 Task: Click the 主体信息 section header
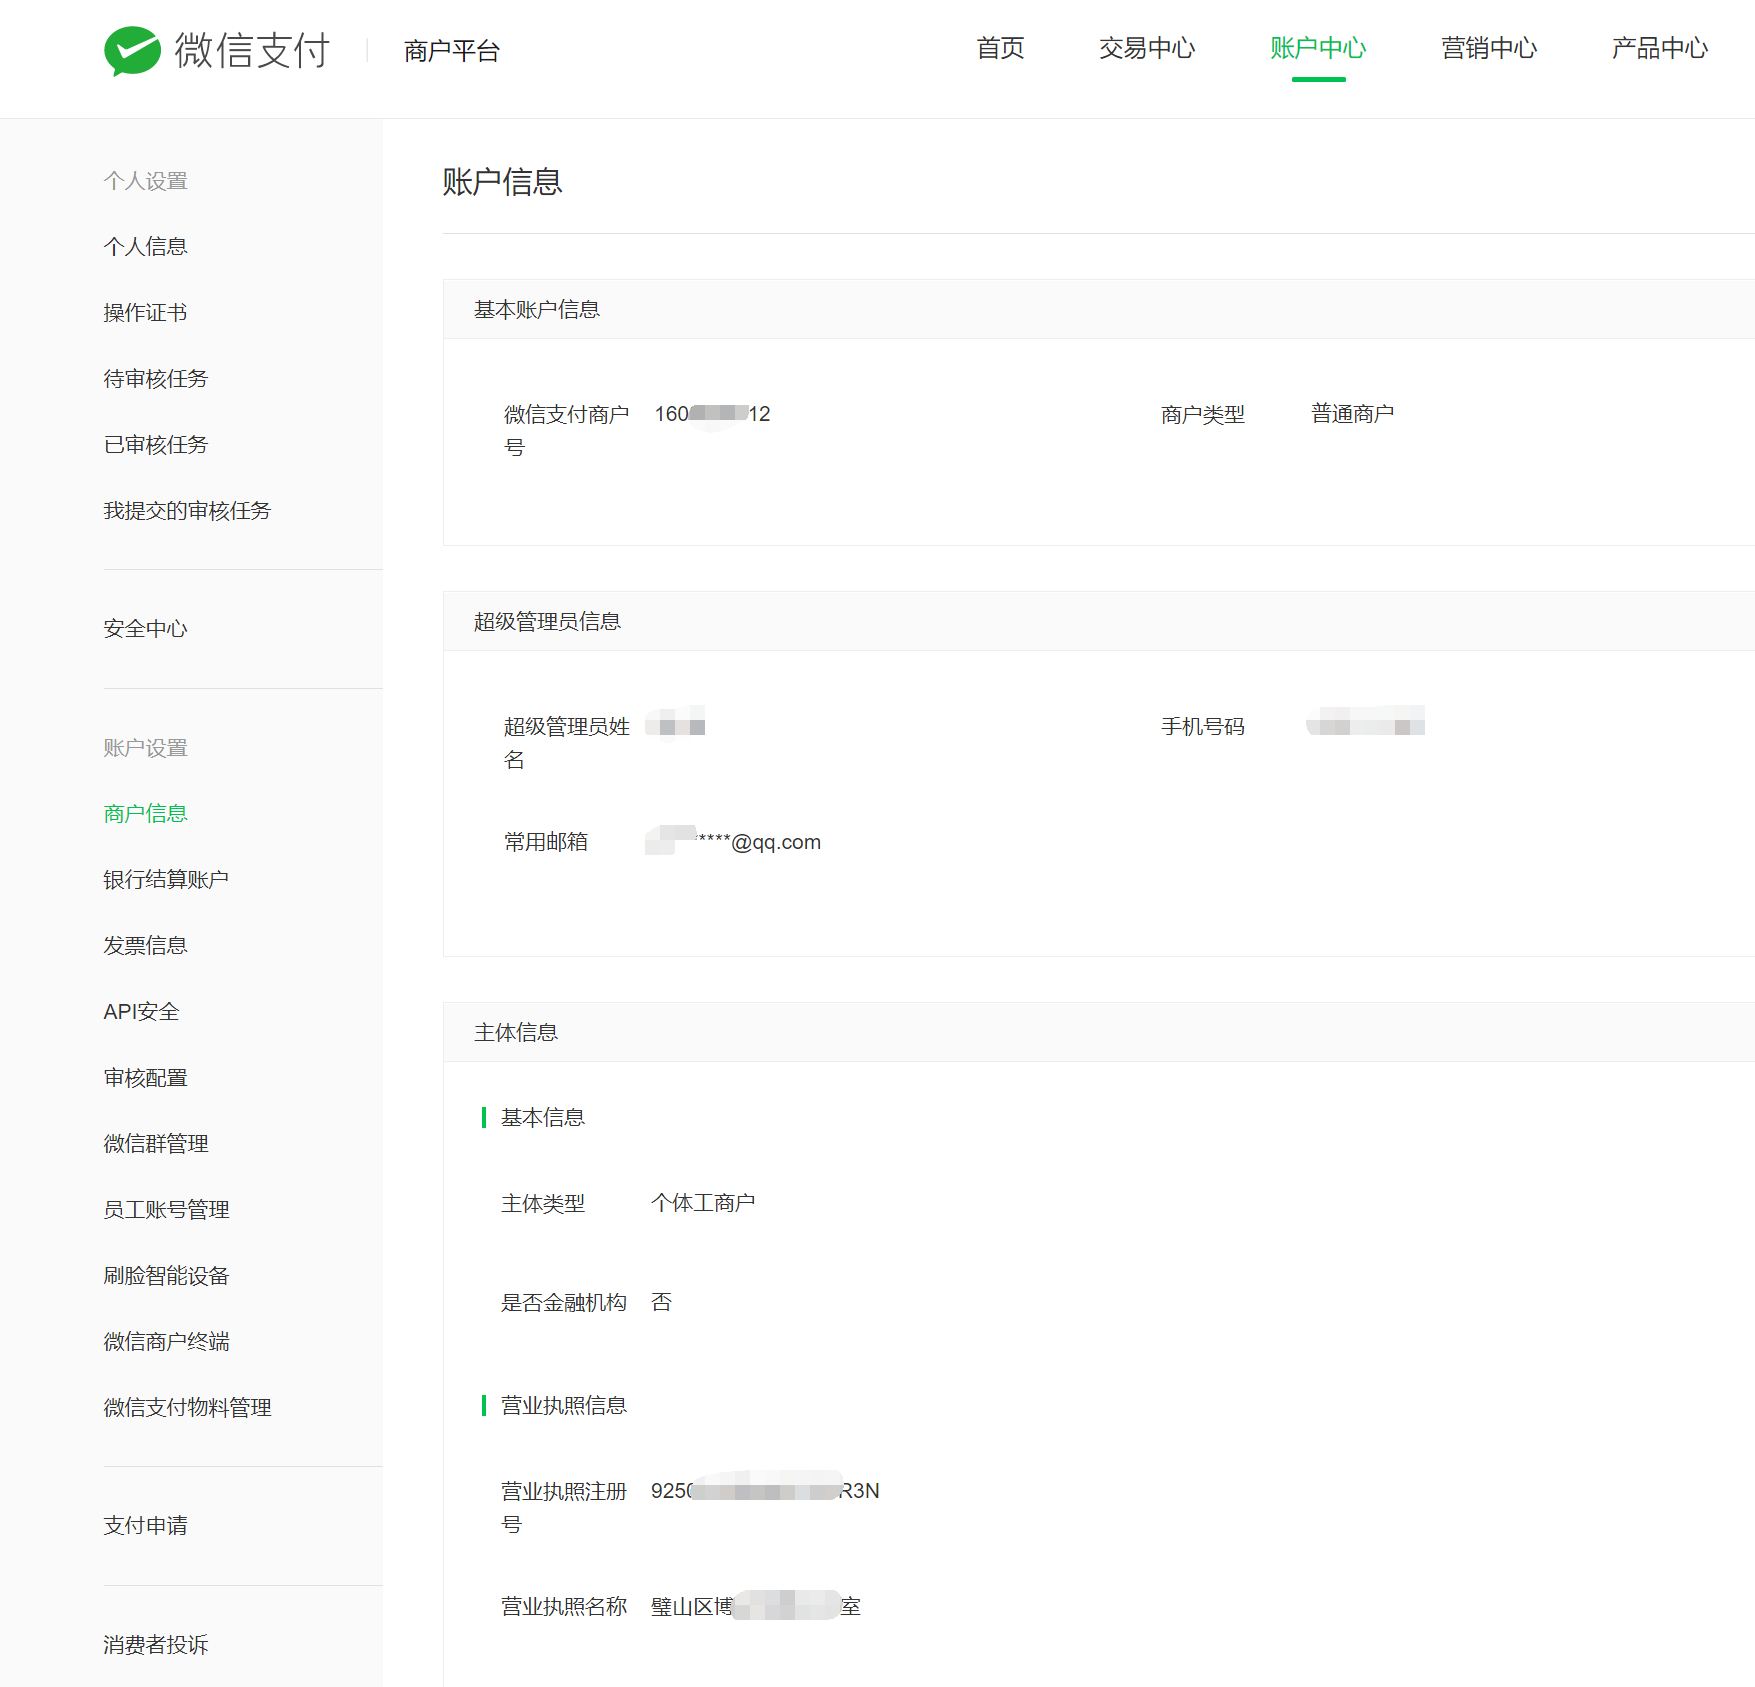point(516,1033)
